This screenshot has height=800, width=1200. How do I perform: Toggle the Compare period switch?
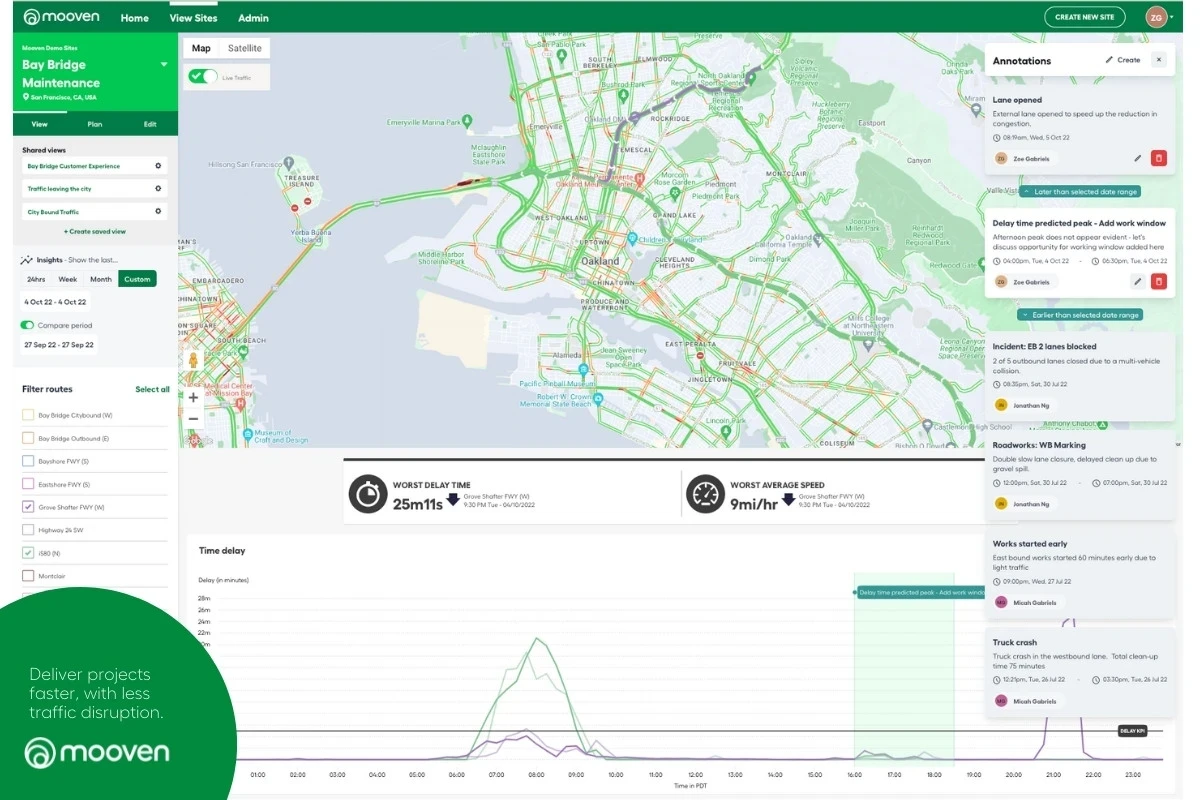click(28, 325)
